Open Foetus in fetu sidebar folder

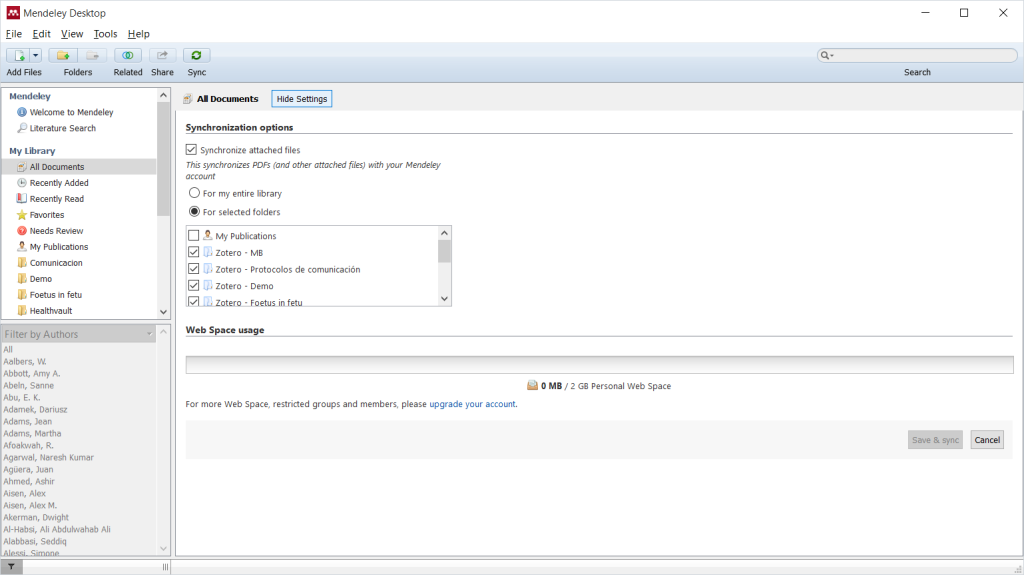[56, 295]
